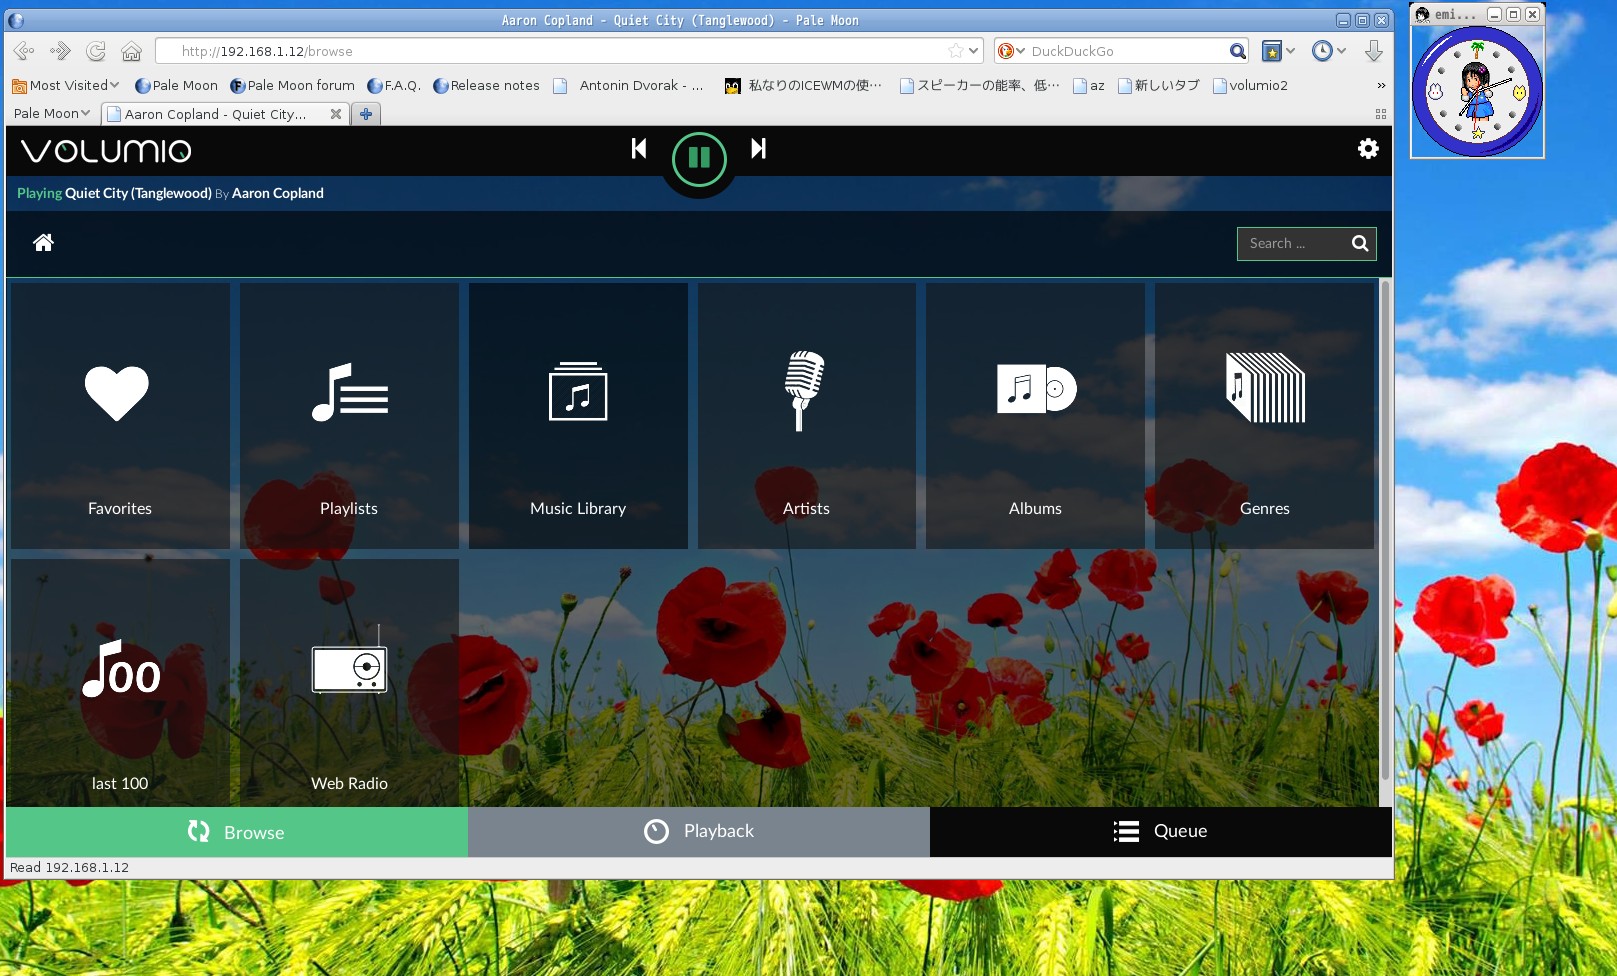Click the home icon in Volumio
The height and width of the screenshot is (976, 1617).
click(x=43, y=243)
